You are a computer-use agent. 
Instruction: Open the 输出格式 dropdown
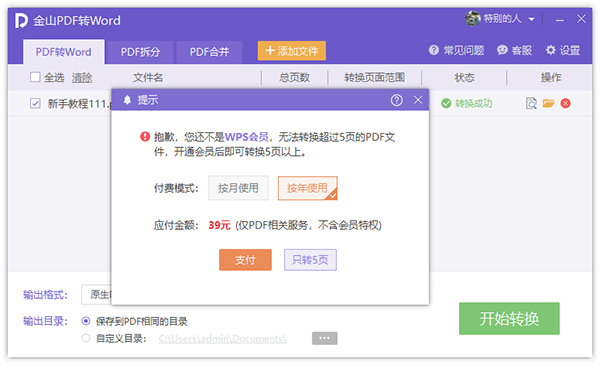[96, 295]
